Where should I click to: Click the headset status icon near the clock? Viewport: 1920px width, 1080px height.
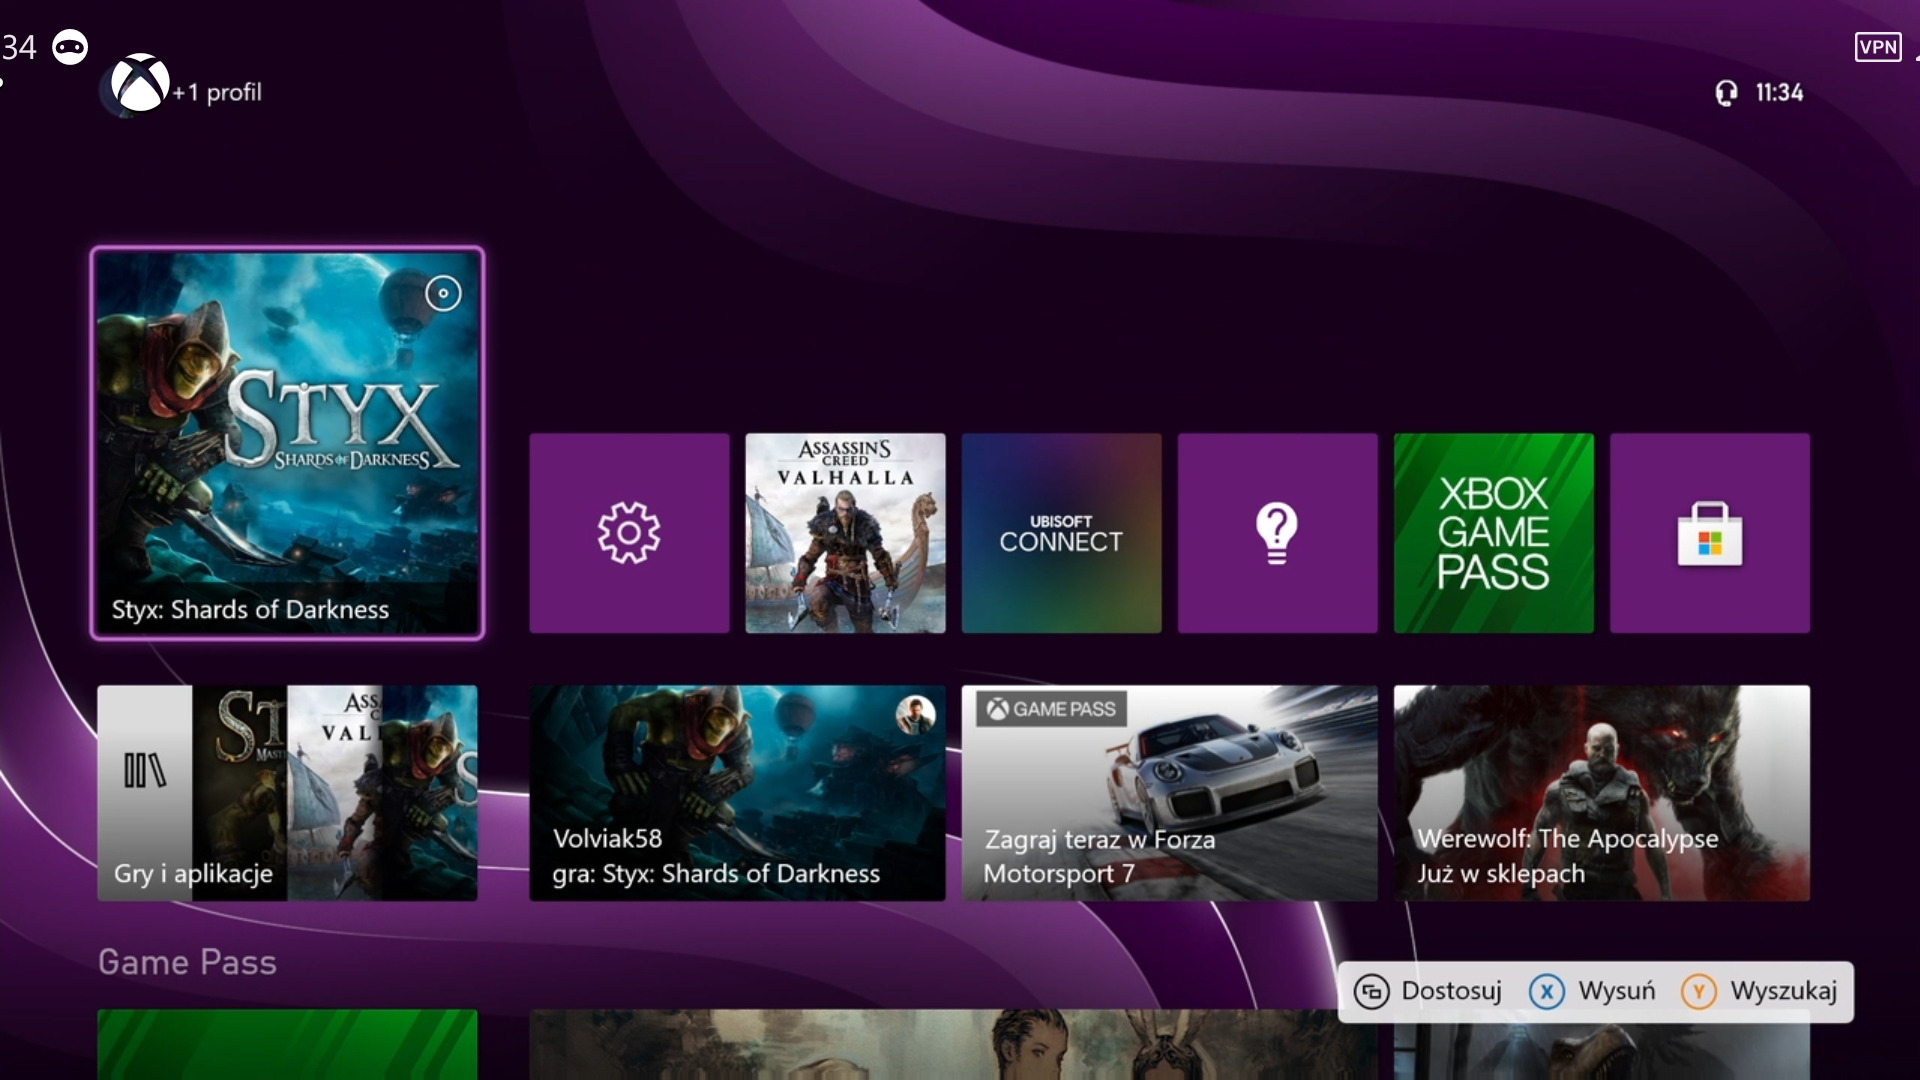point(1726,93)
